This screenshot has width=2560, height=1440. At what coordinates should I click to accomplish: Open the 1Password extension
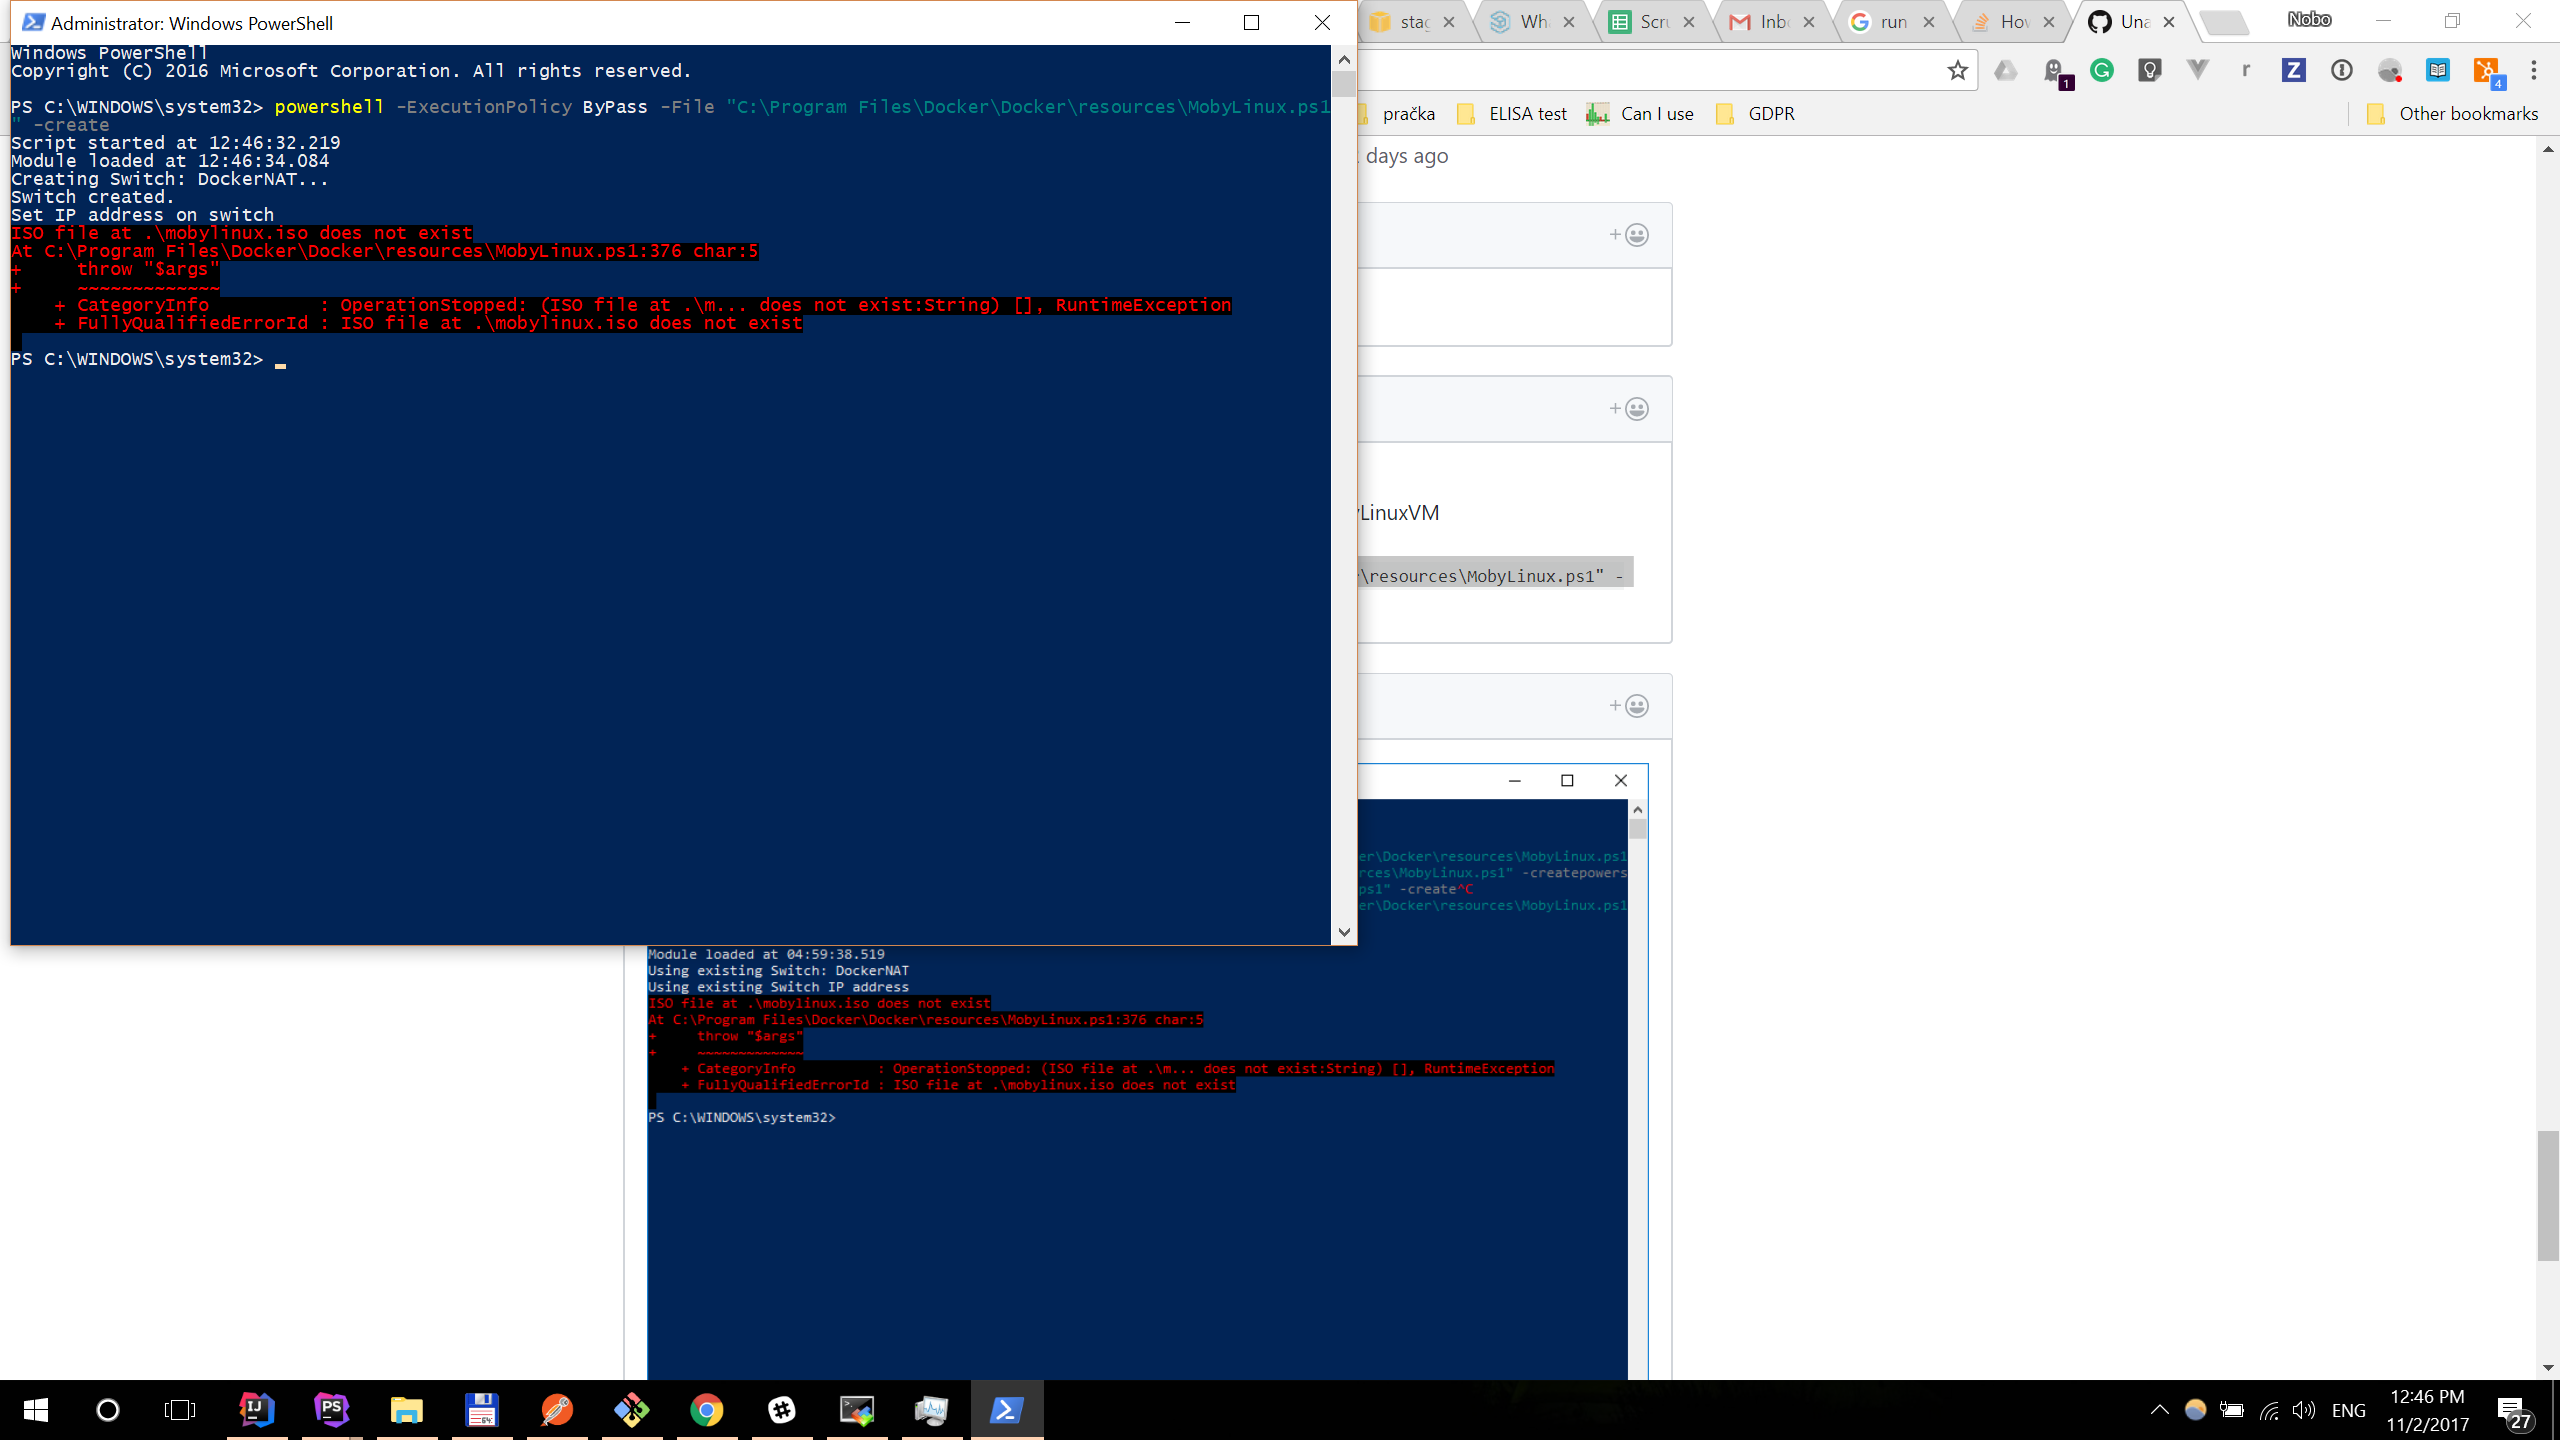tap(2342, 70)
